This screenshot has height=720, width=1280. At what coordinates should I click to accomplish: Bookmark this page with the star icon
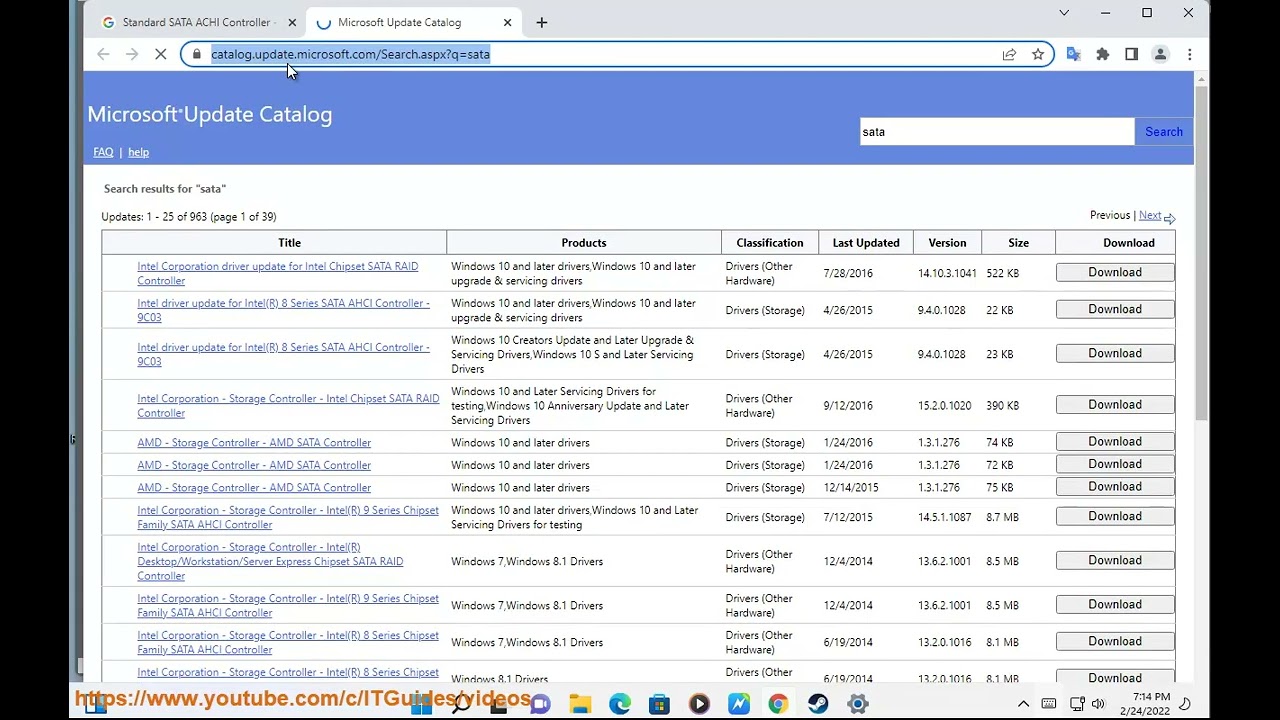[x=1038, y=54]
